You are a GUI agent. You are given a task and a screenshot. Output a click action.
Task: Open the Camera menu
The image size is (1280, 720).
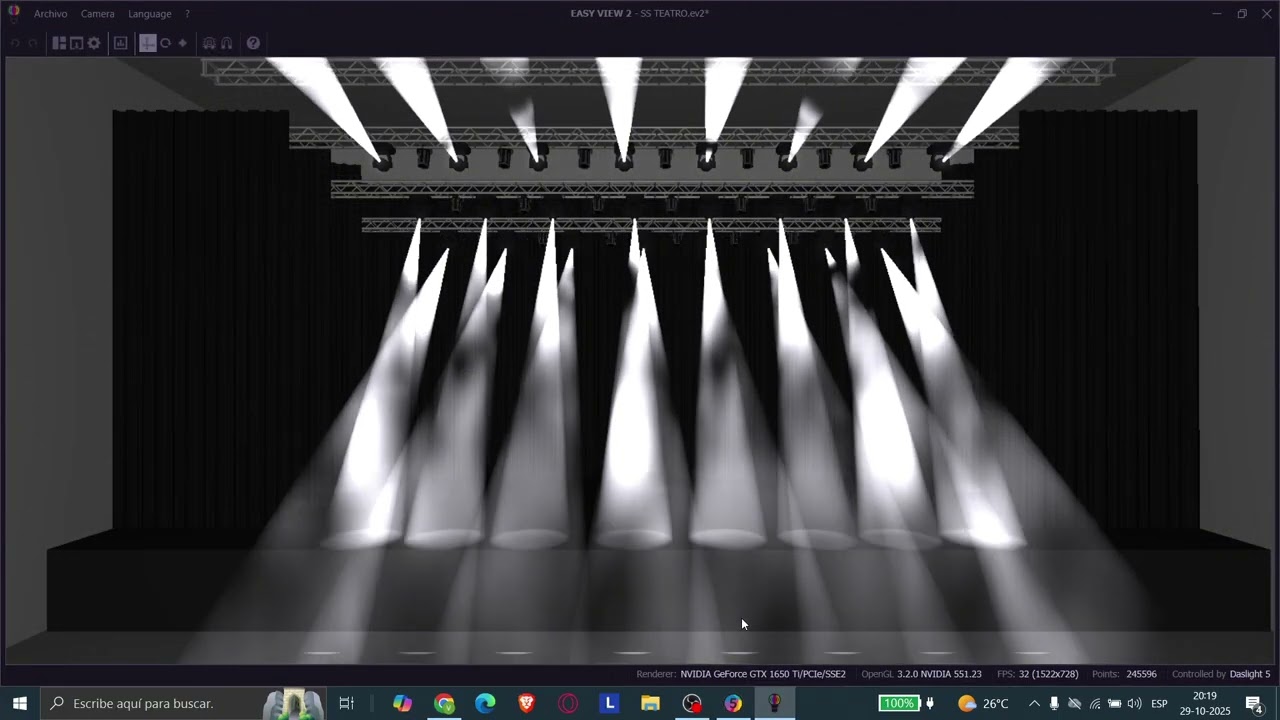pos(98,14)
